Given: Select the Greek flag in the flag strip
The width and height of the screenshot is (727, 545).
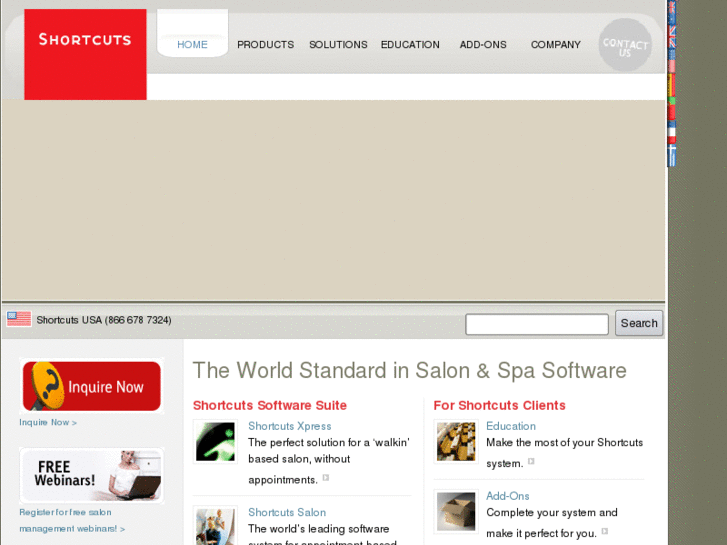Looking at the screenshot, I should point(672,155).
